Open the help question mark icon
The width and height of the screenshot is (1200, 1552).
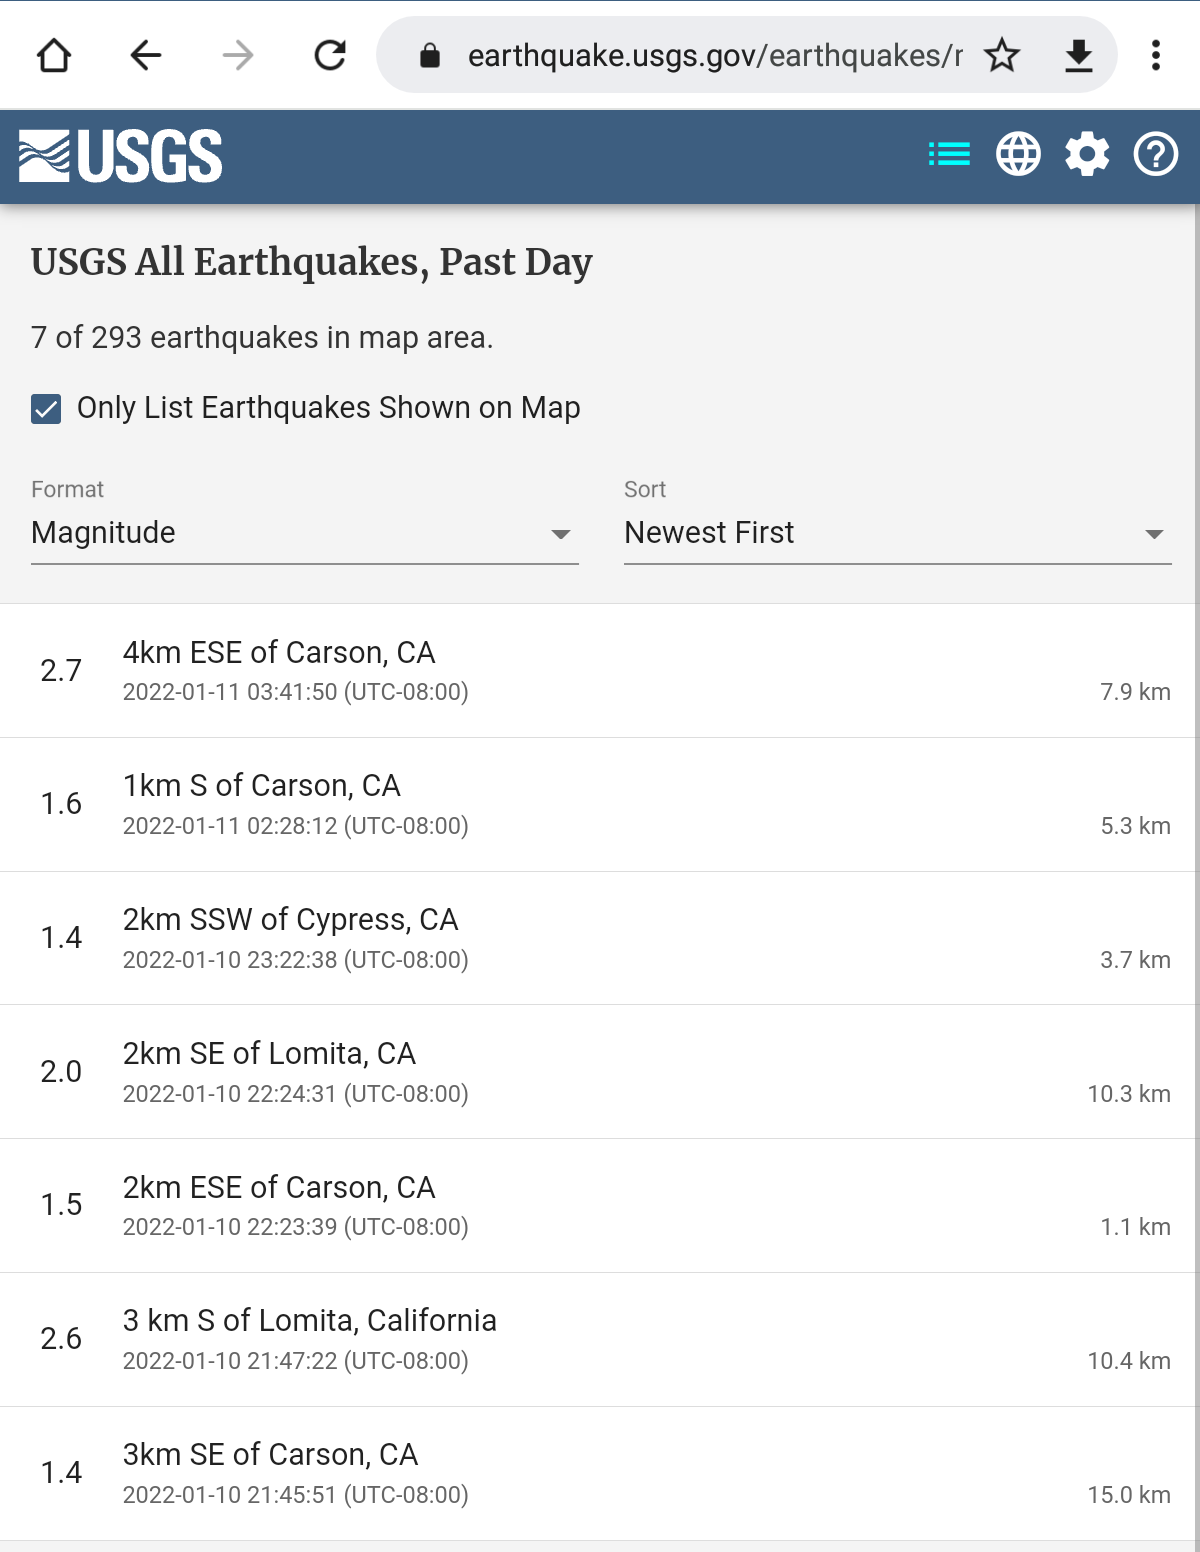click(1156, 155)
